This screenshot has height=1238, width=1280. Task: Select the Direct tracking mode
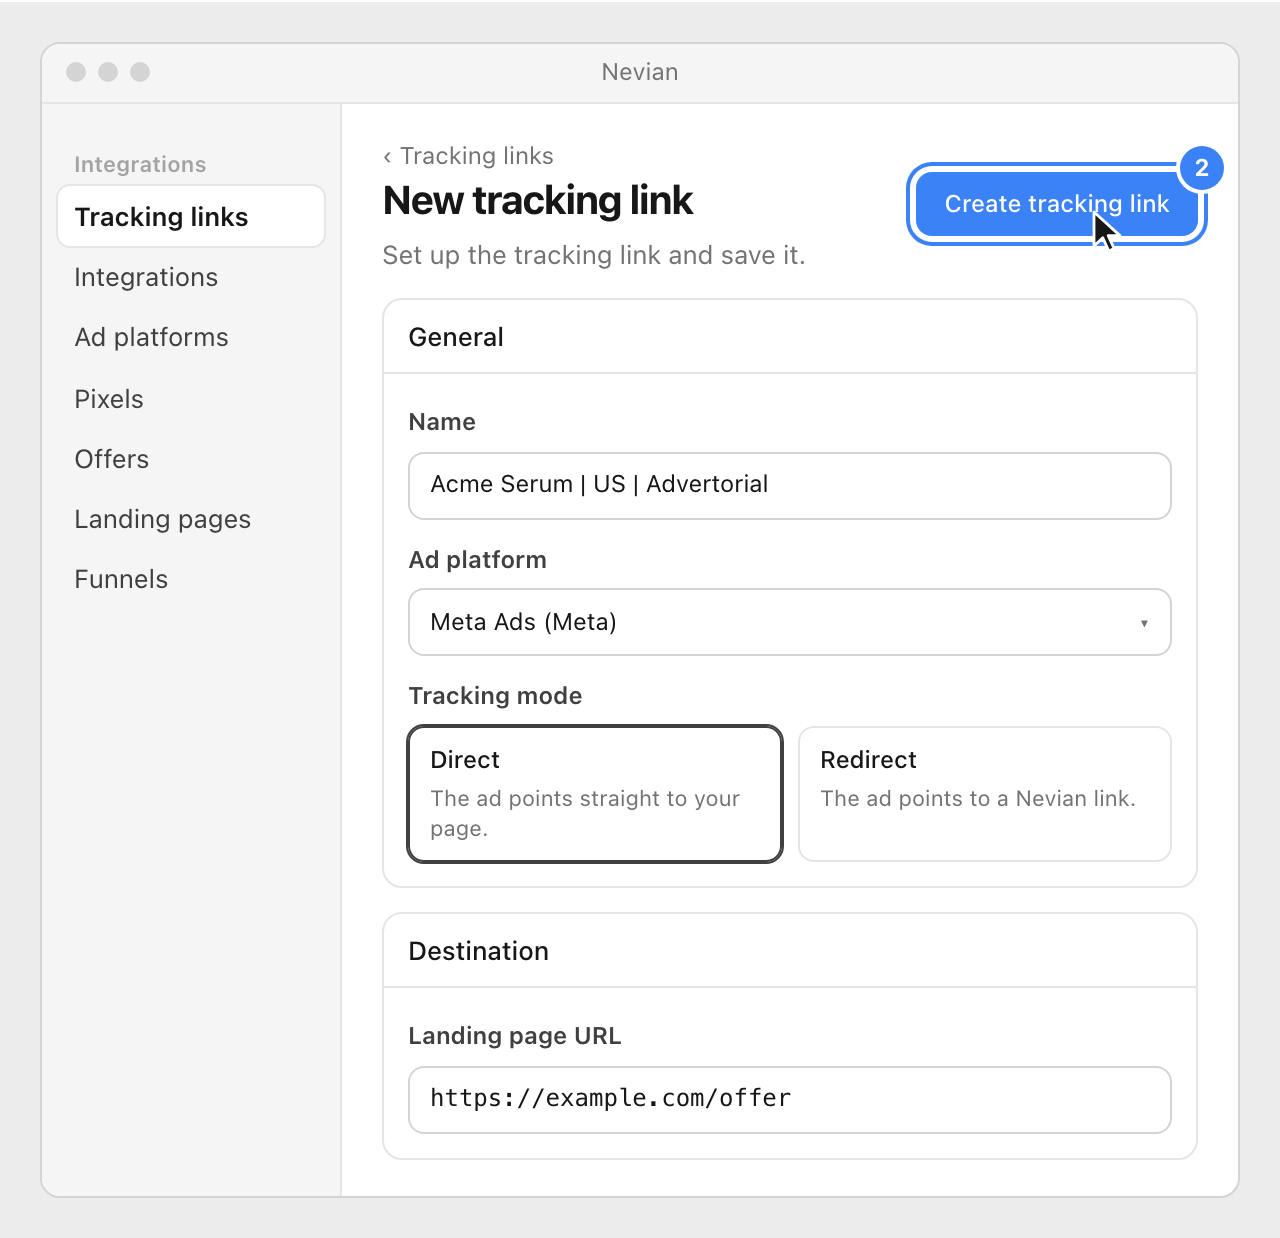pos(595,794)
